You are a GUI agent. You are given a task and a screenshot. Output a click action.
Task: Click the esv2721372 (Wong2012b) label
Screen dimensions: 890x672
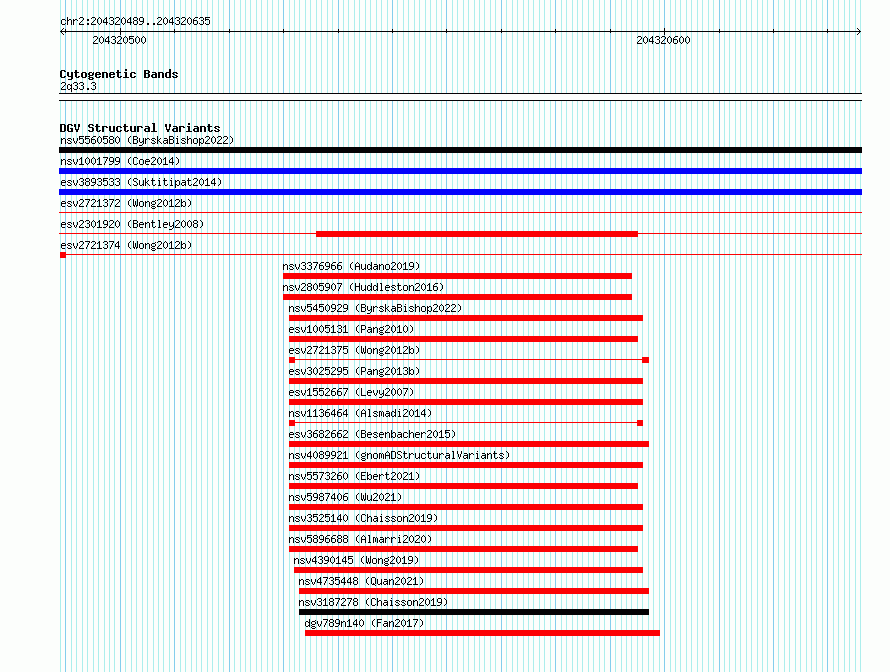126,203
